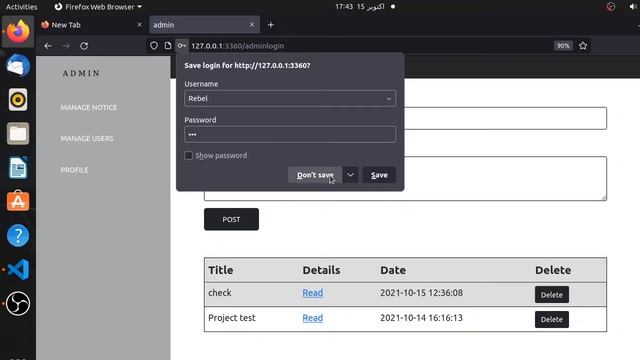
Task: Open OBS Studio from the dock
Action: tap(18, 303)
